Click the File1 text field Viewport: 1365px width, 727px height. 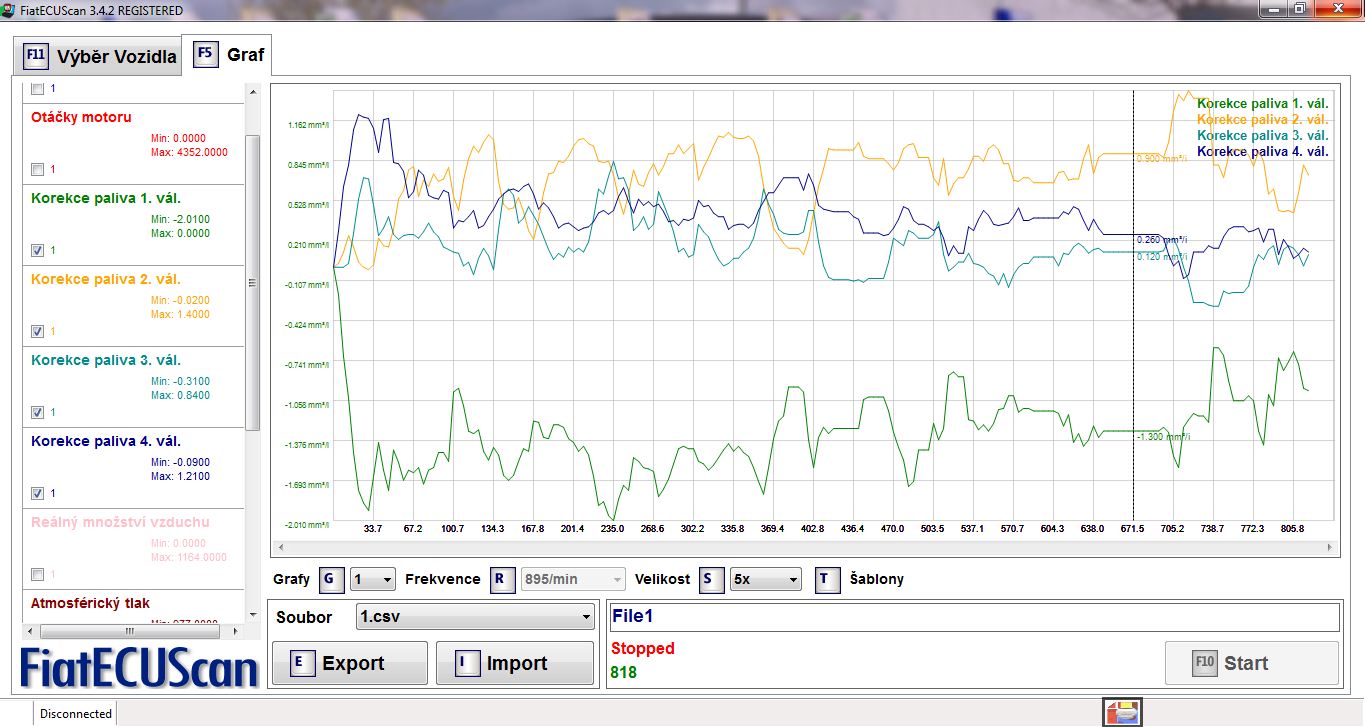tap(973, 618)
